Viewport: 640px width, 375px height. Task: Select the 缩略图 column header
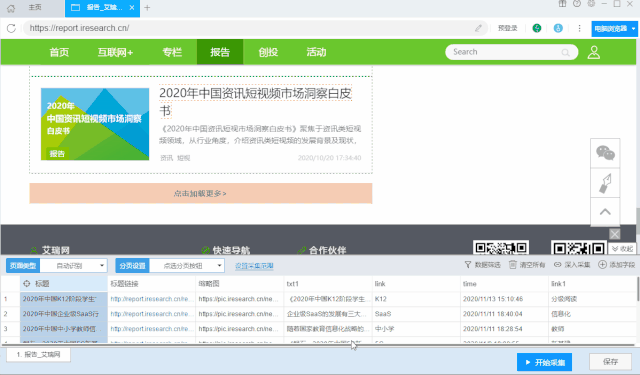tap(240, 284)
